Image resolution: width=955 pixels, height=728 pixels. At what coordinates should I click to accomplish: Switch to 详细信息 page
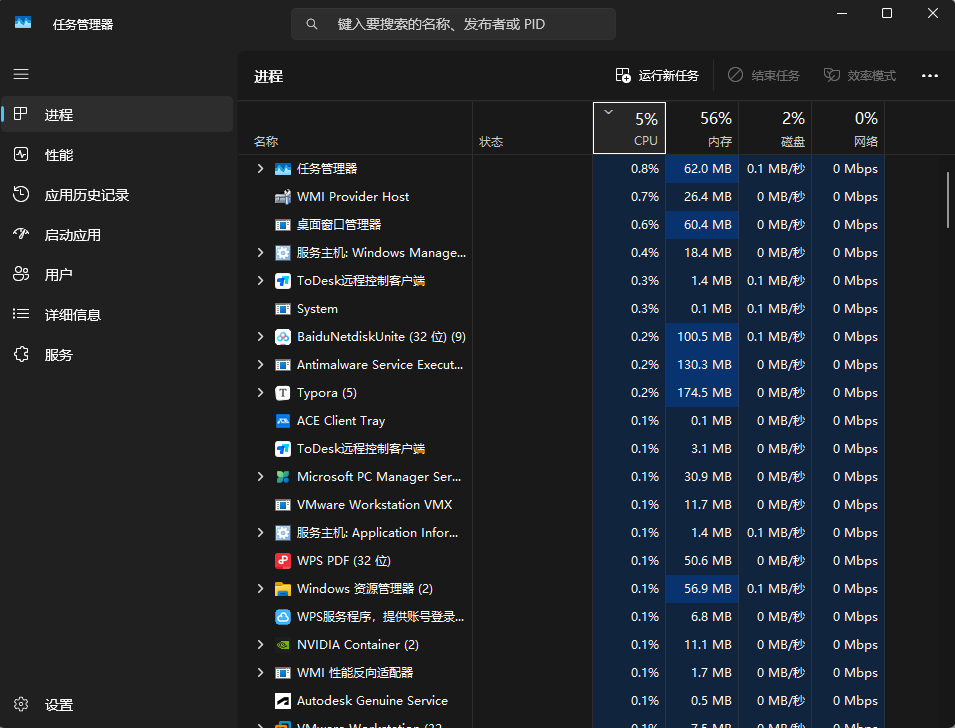[x=117, y=314]
